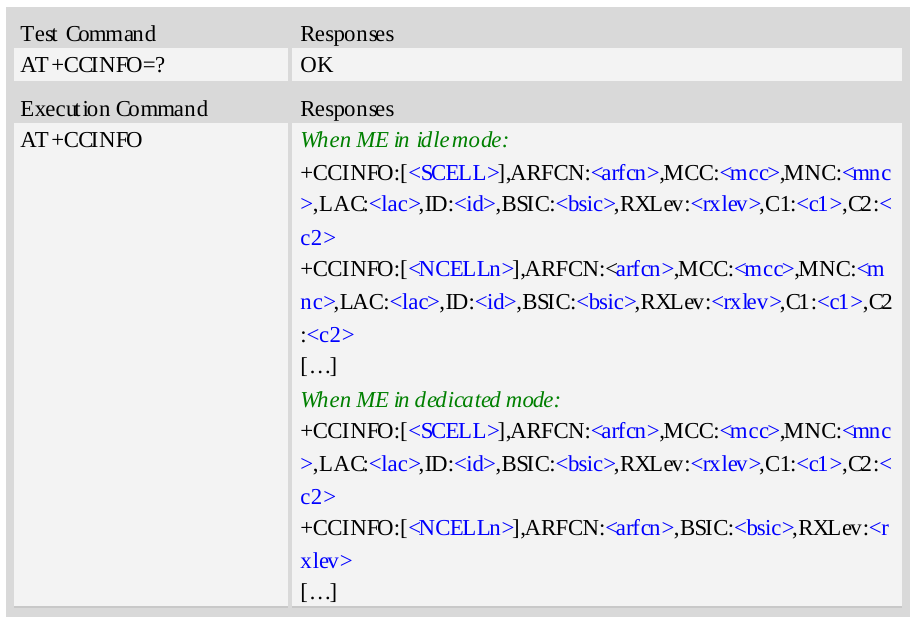
Task: Click the OK response text
Action: (x=317, y=66)
